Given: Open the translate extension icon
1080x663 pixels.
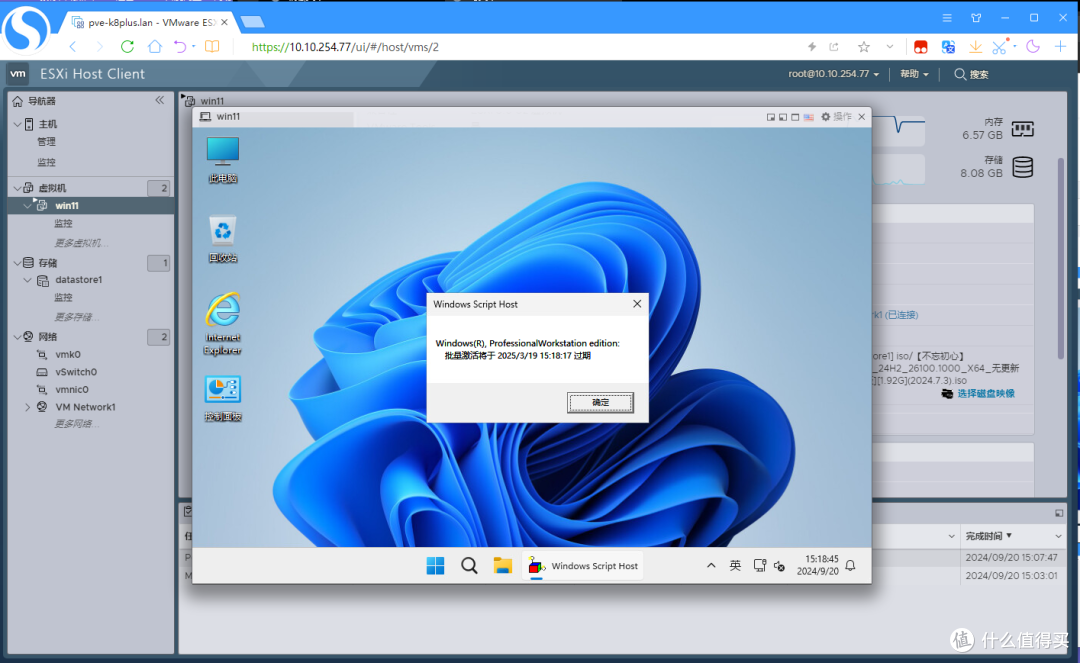Looking at the screenshot, I should [948, 47].
